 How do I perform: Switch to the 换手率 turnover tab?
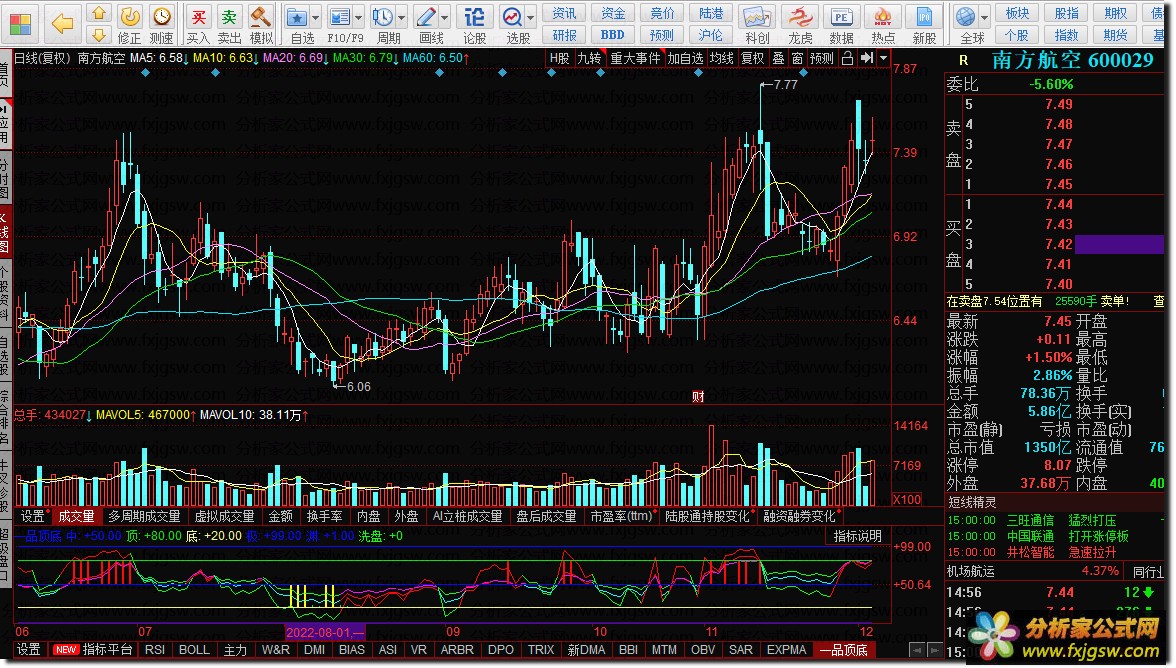point(324,516)
